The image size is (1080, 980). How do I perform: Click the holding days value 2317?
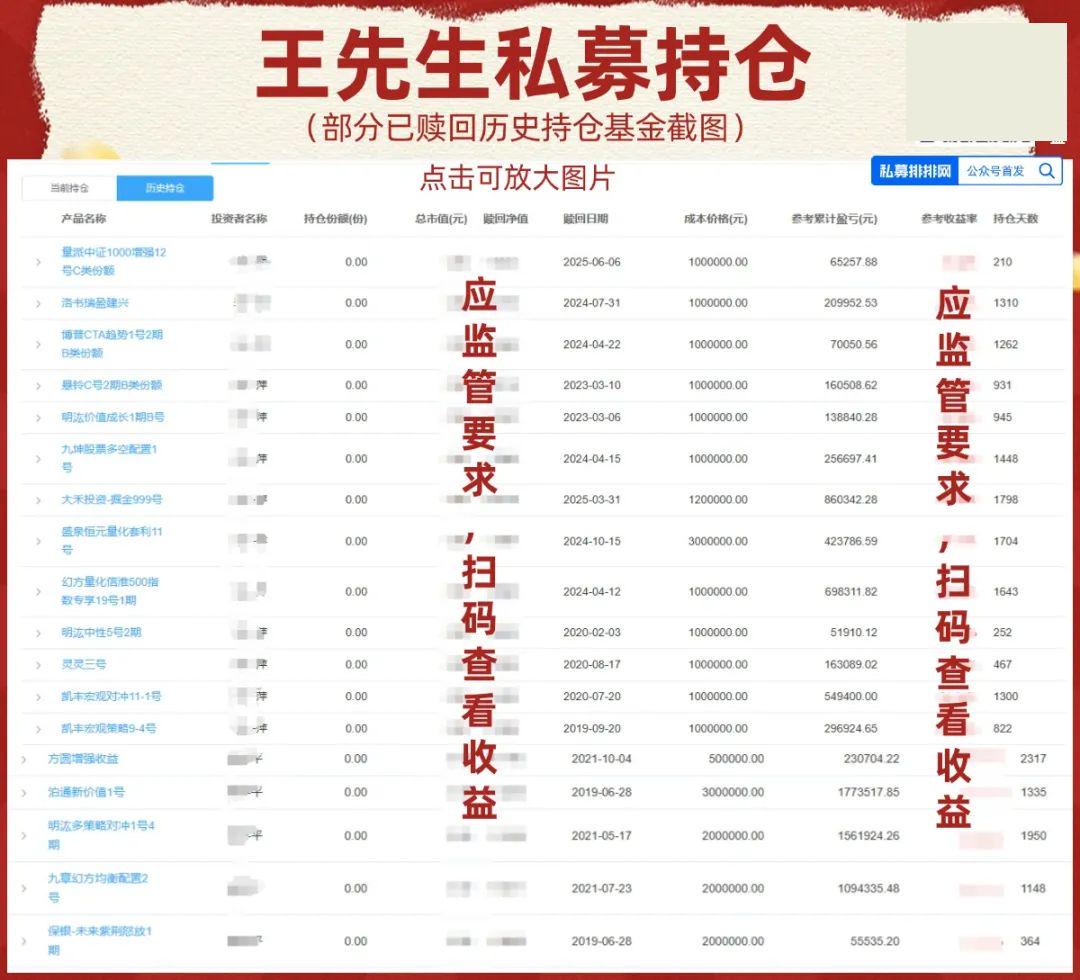coord(1033,759)
